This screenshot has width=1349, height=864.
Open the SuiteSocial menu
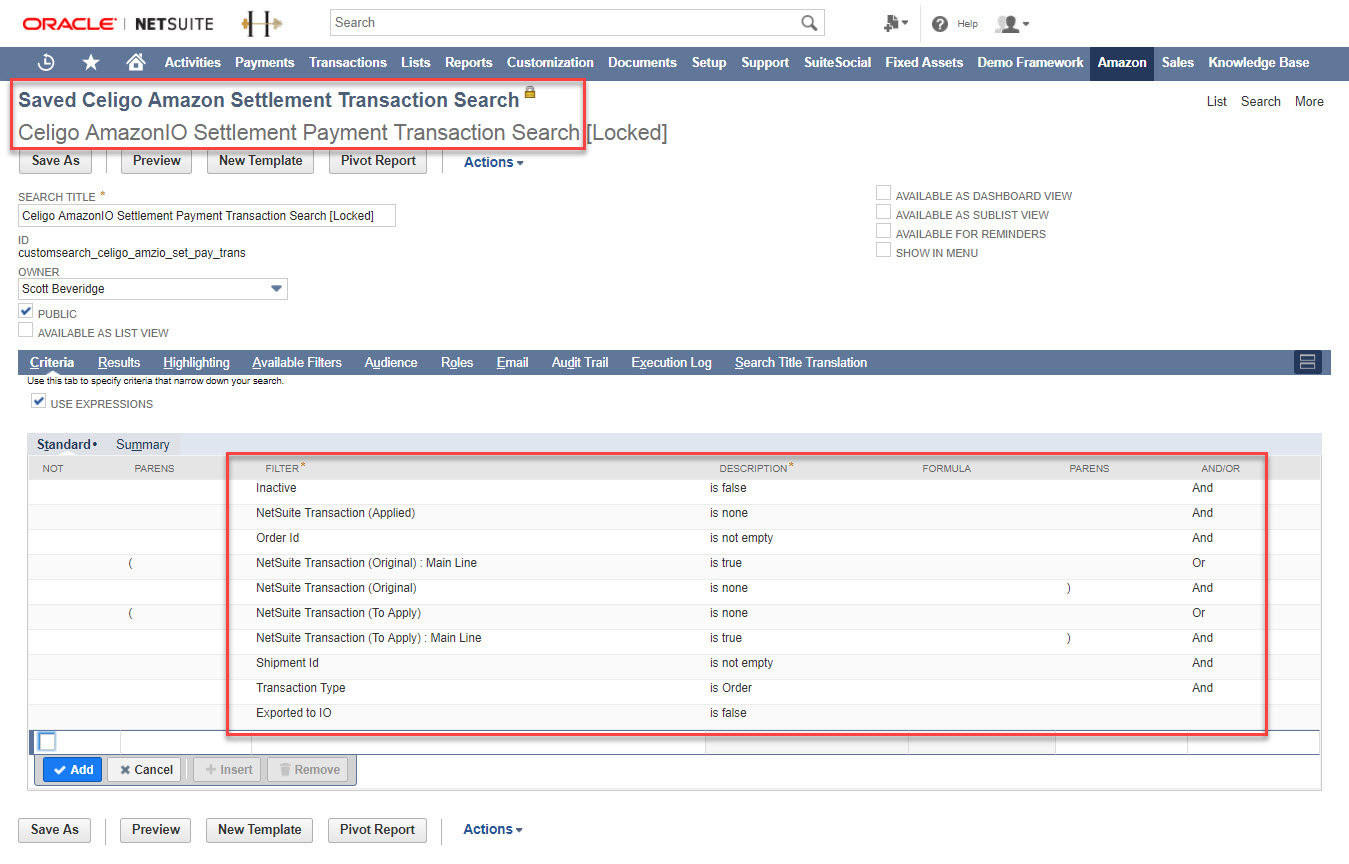pos(838,62)
